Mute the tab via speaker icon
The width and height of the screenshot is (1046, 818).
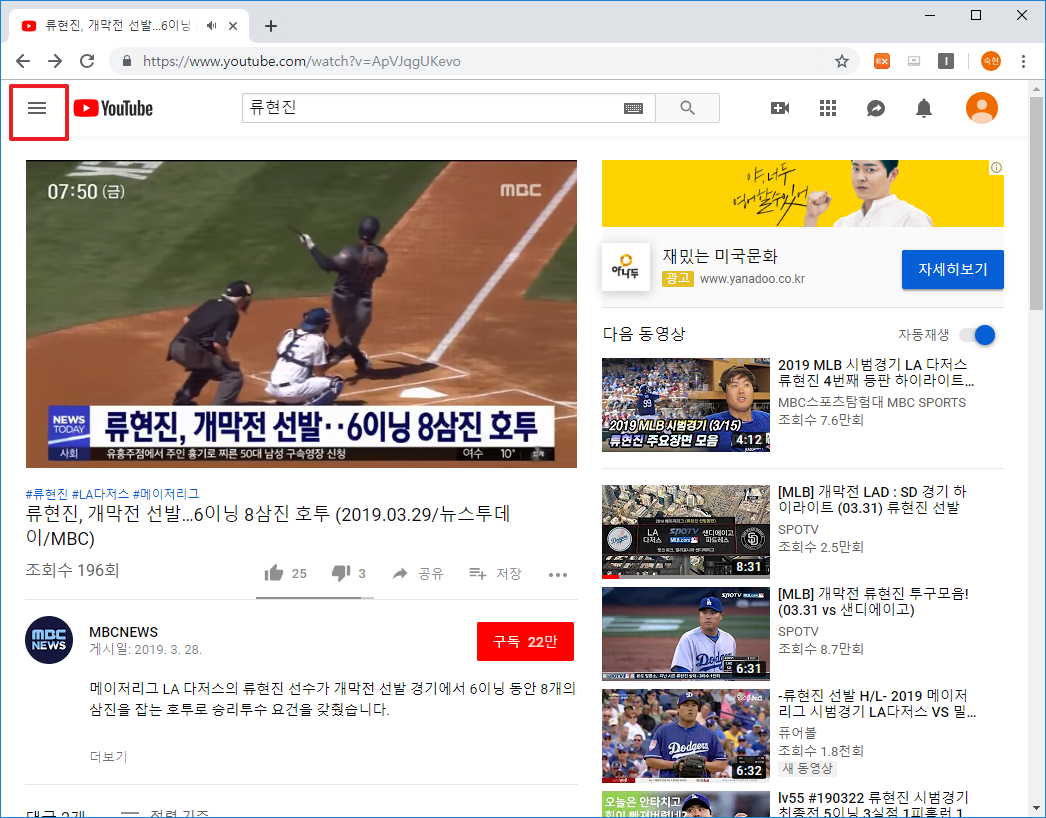(211, 25)
